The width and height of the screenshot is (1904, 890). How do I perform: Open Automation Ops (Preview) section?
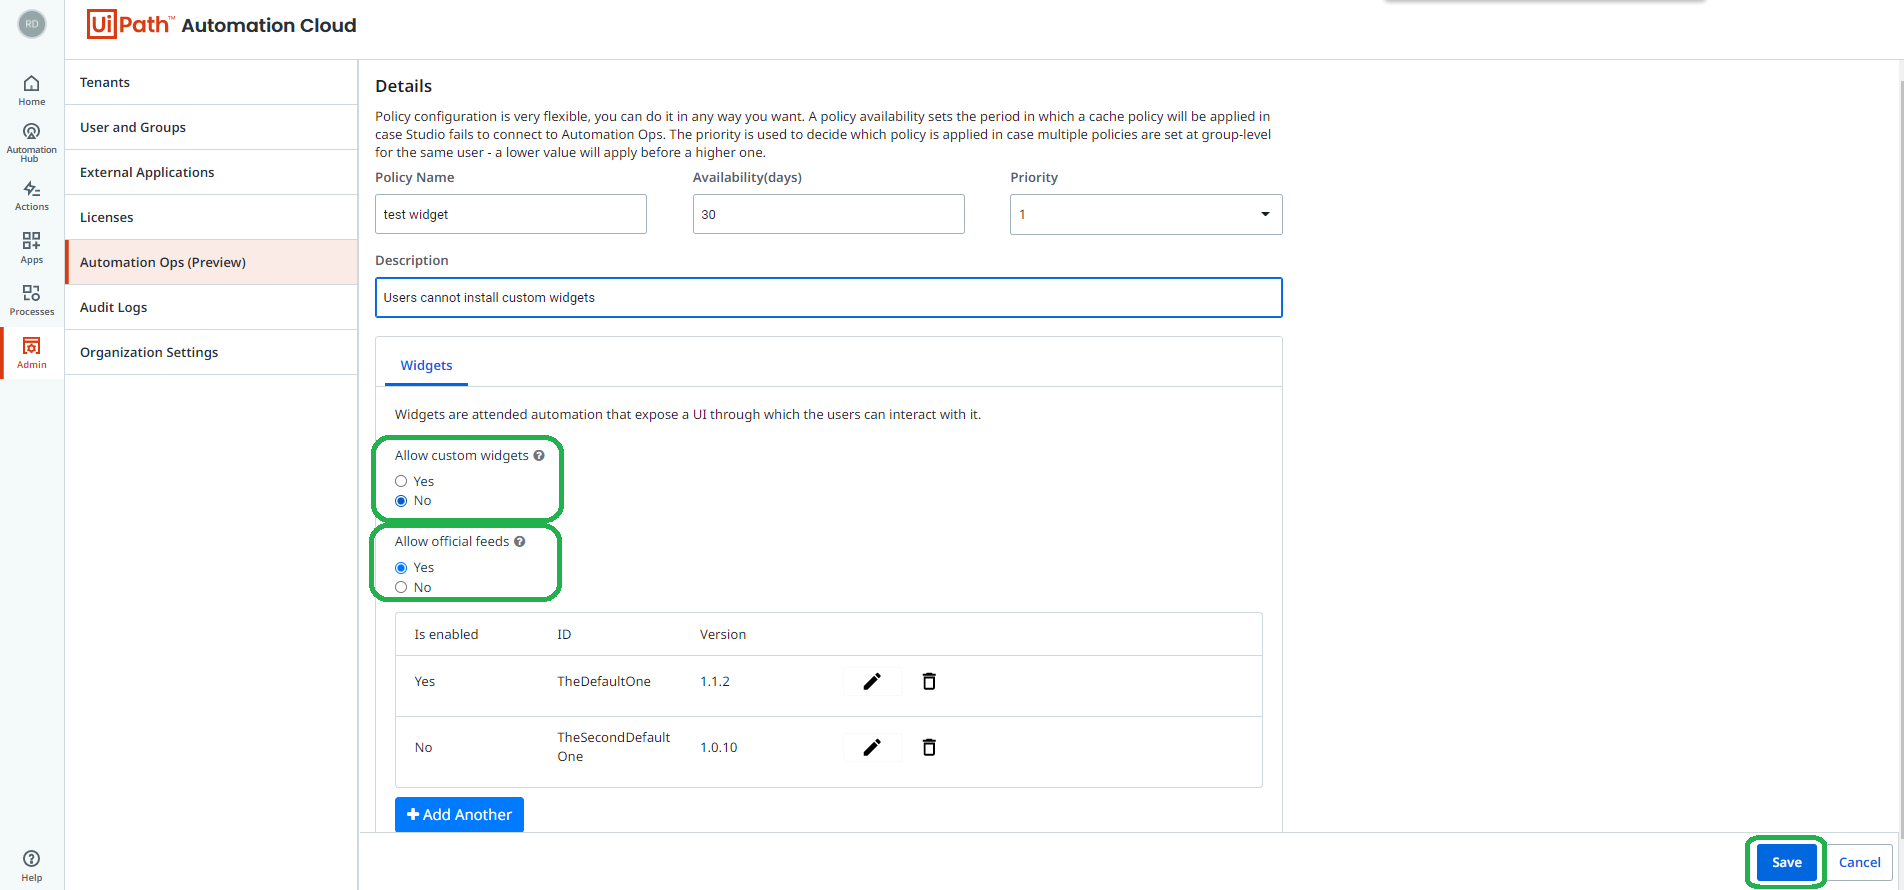pos(211,262)
